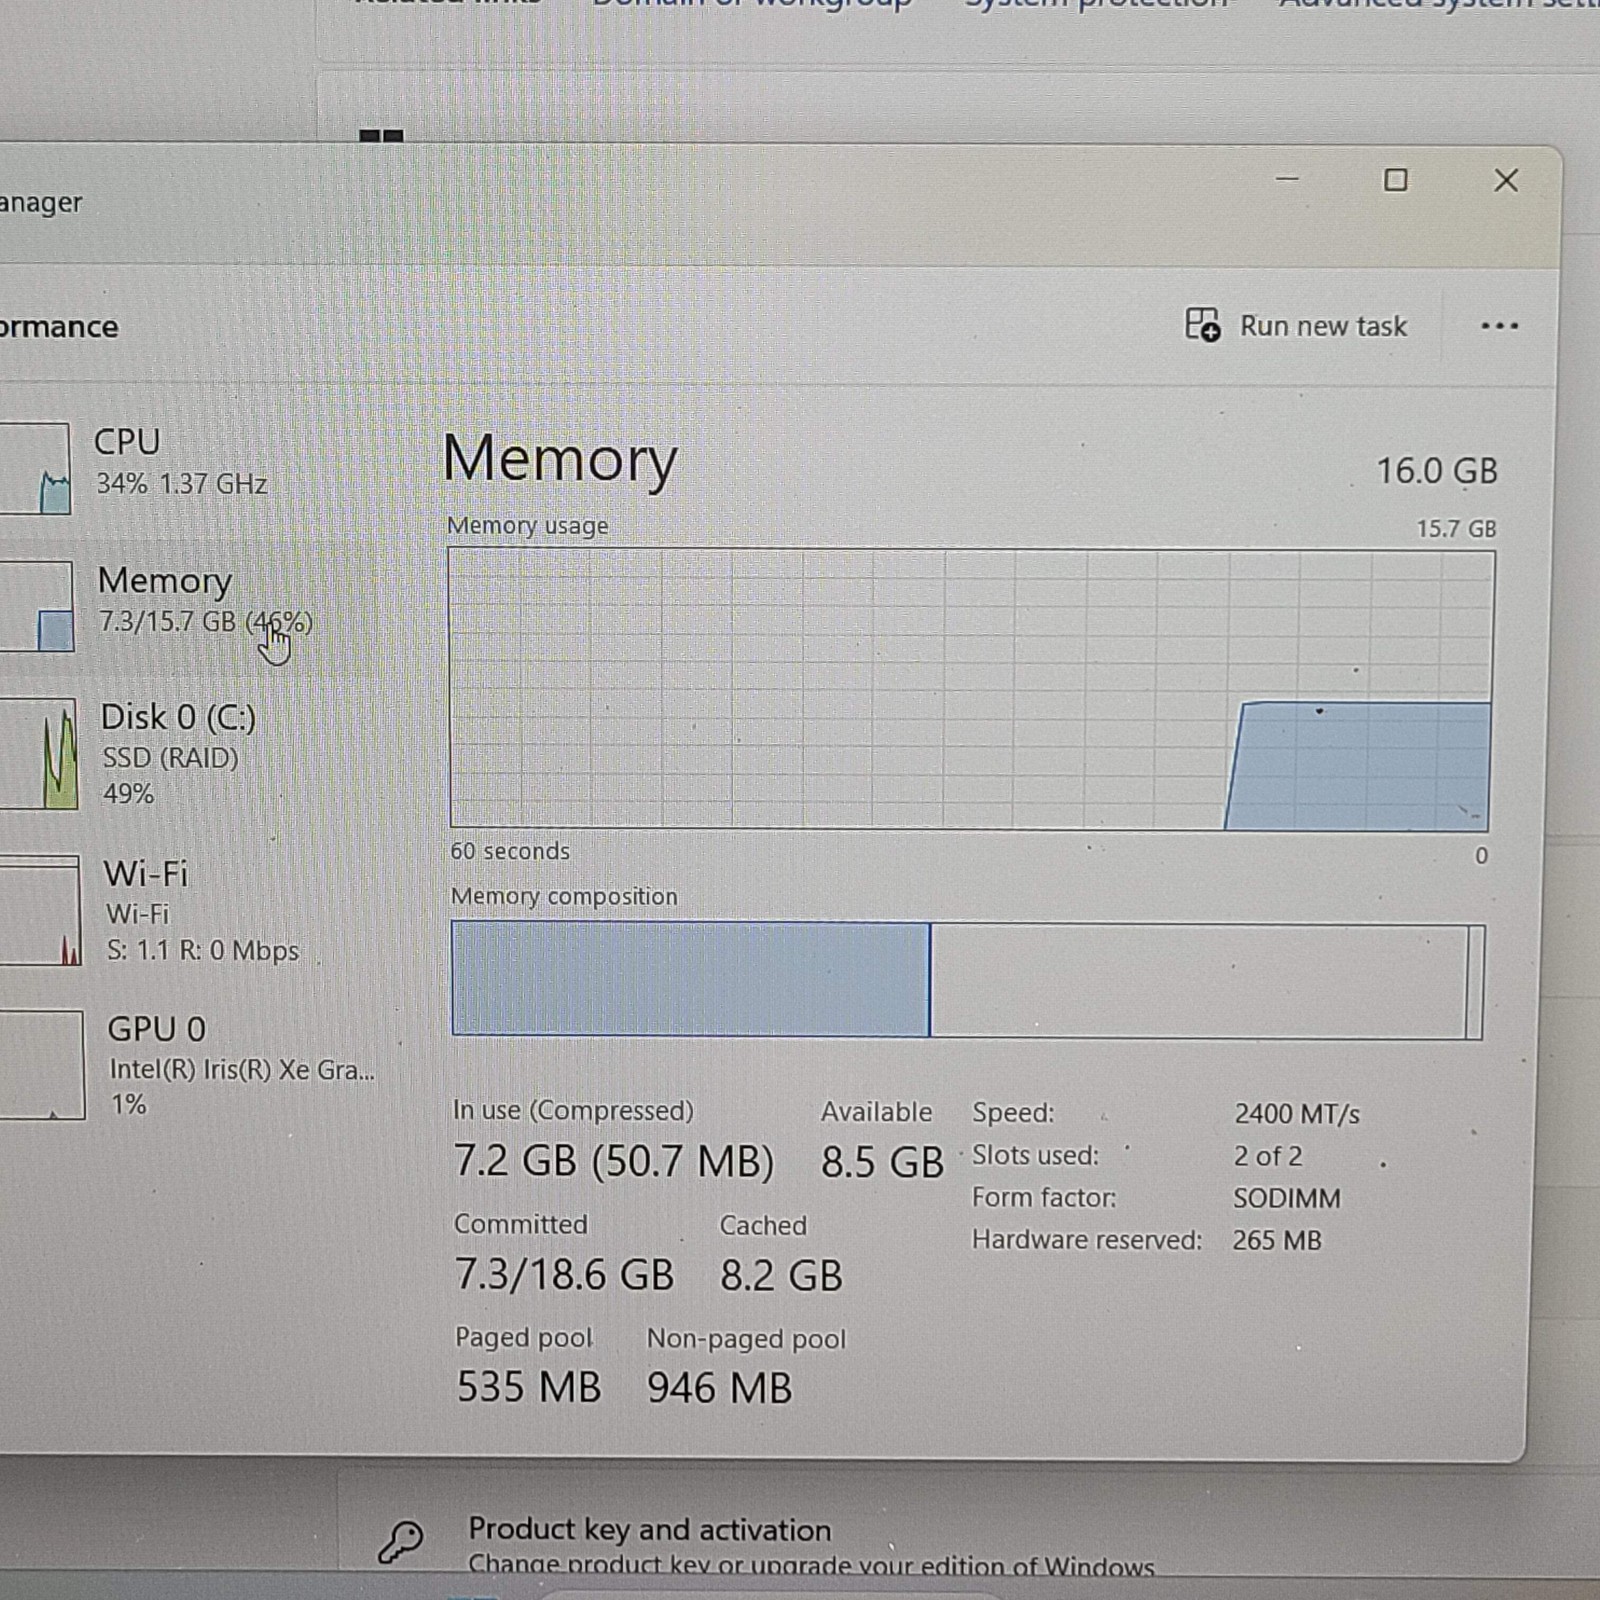Screen dimensions: 1600x1600
Task: Click the free sliver at composition bar's end
Action: (x=1475, y=983)
